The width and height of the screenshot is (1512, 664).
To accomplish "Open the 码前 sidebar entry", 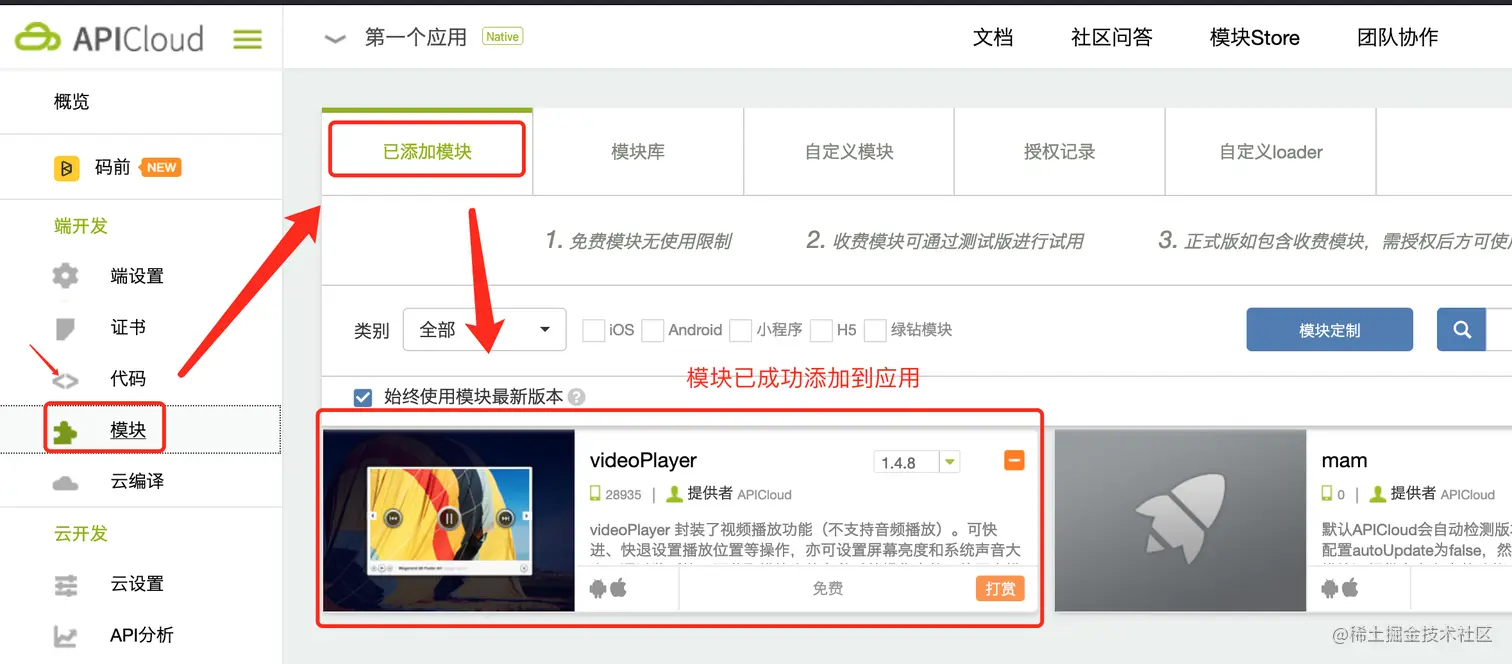I will pyautogui.click(x=113, y=168).
